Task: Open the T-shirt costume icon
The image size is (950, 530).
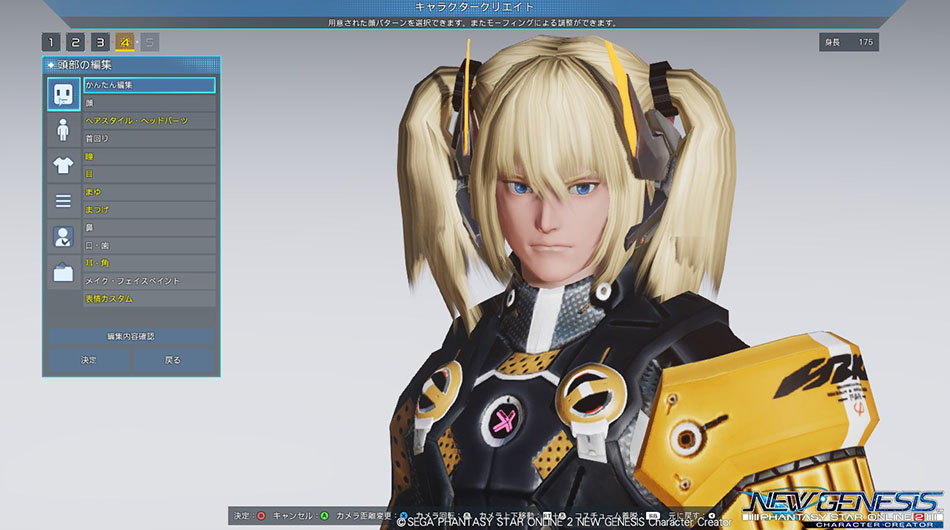Action: pyautogui.click(x=64, y=165)
